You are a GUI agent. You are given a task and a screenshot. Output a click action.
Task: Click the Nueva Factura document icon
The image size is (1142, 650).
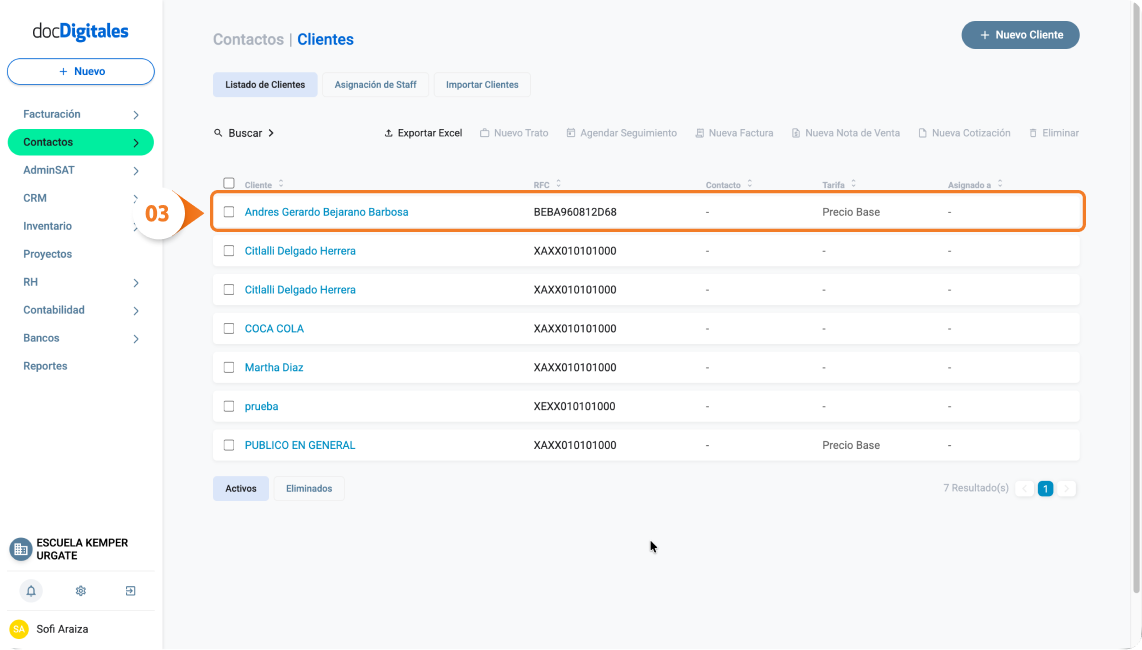click(700, 133)
